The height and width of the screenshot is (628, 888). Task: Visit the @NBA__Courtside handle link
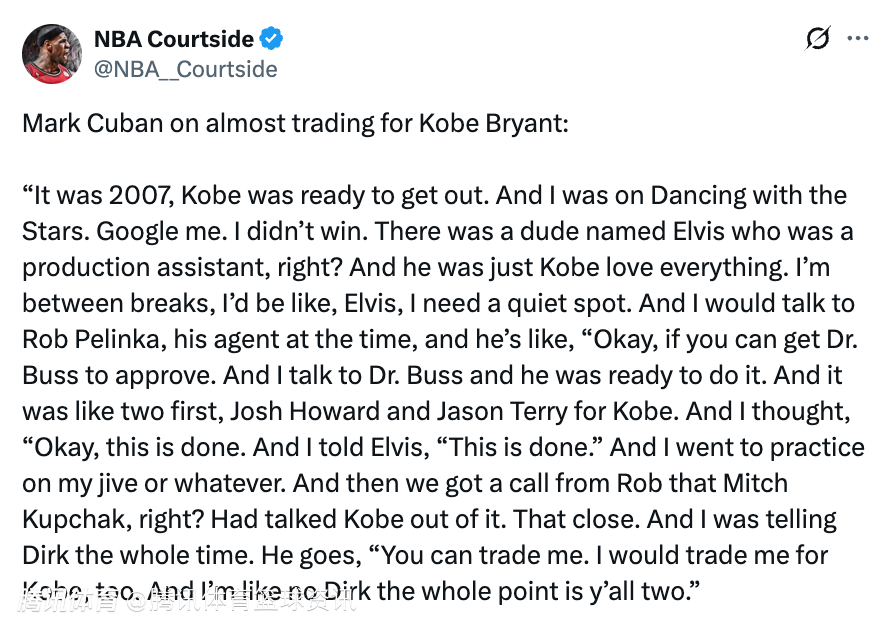tap(186, 69)
